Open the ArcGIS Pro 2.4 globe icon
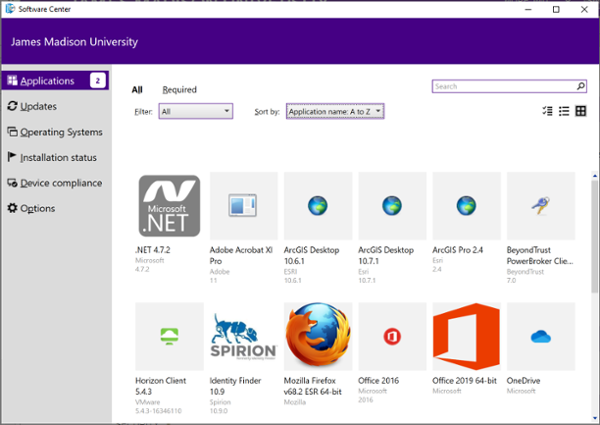Viewport: 600px width, 425px height. 466,205
